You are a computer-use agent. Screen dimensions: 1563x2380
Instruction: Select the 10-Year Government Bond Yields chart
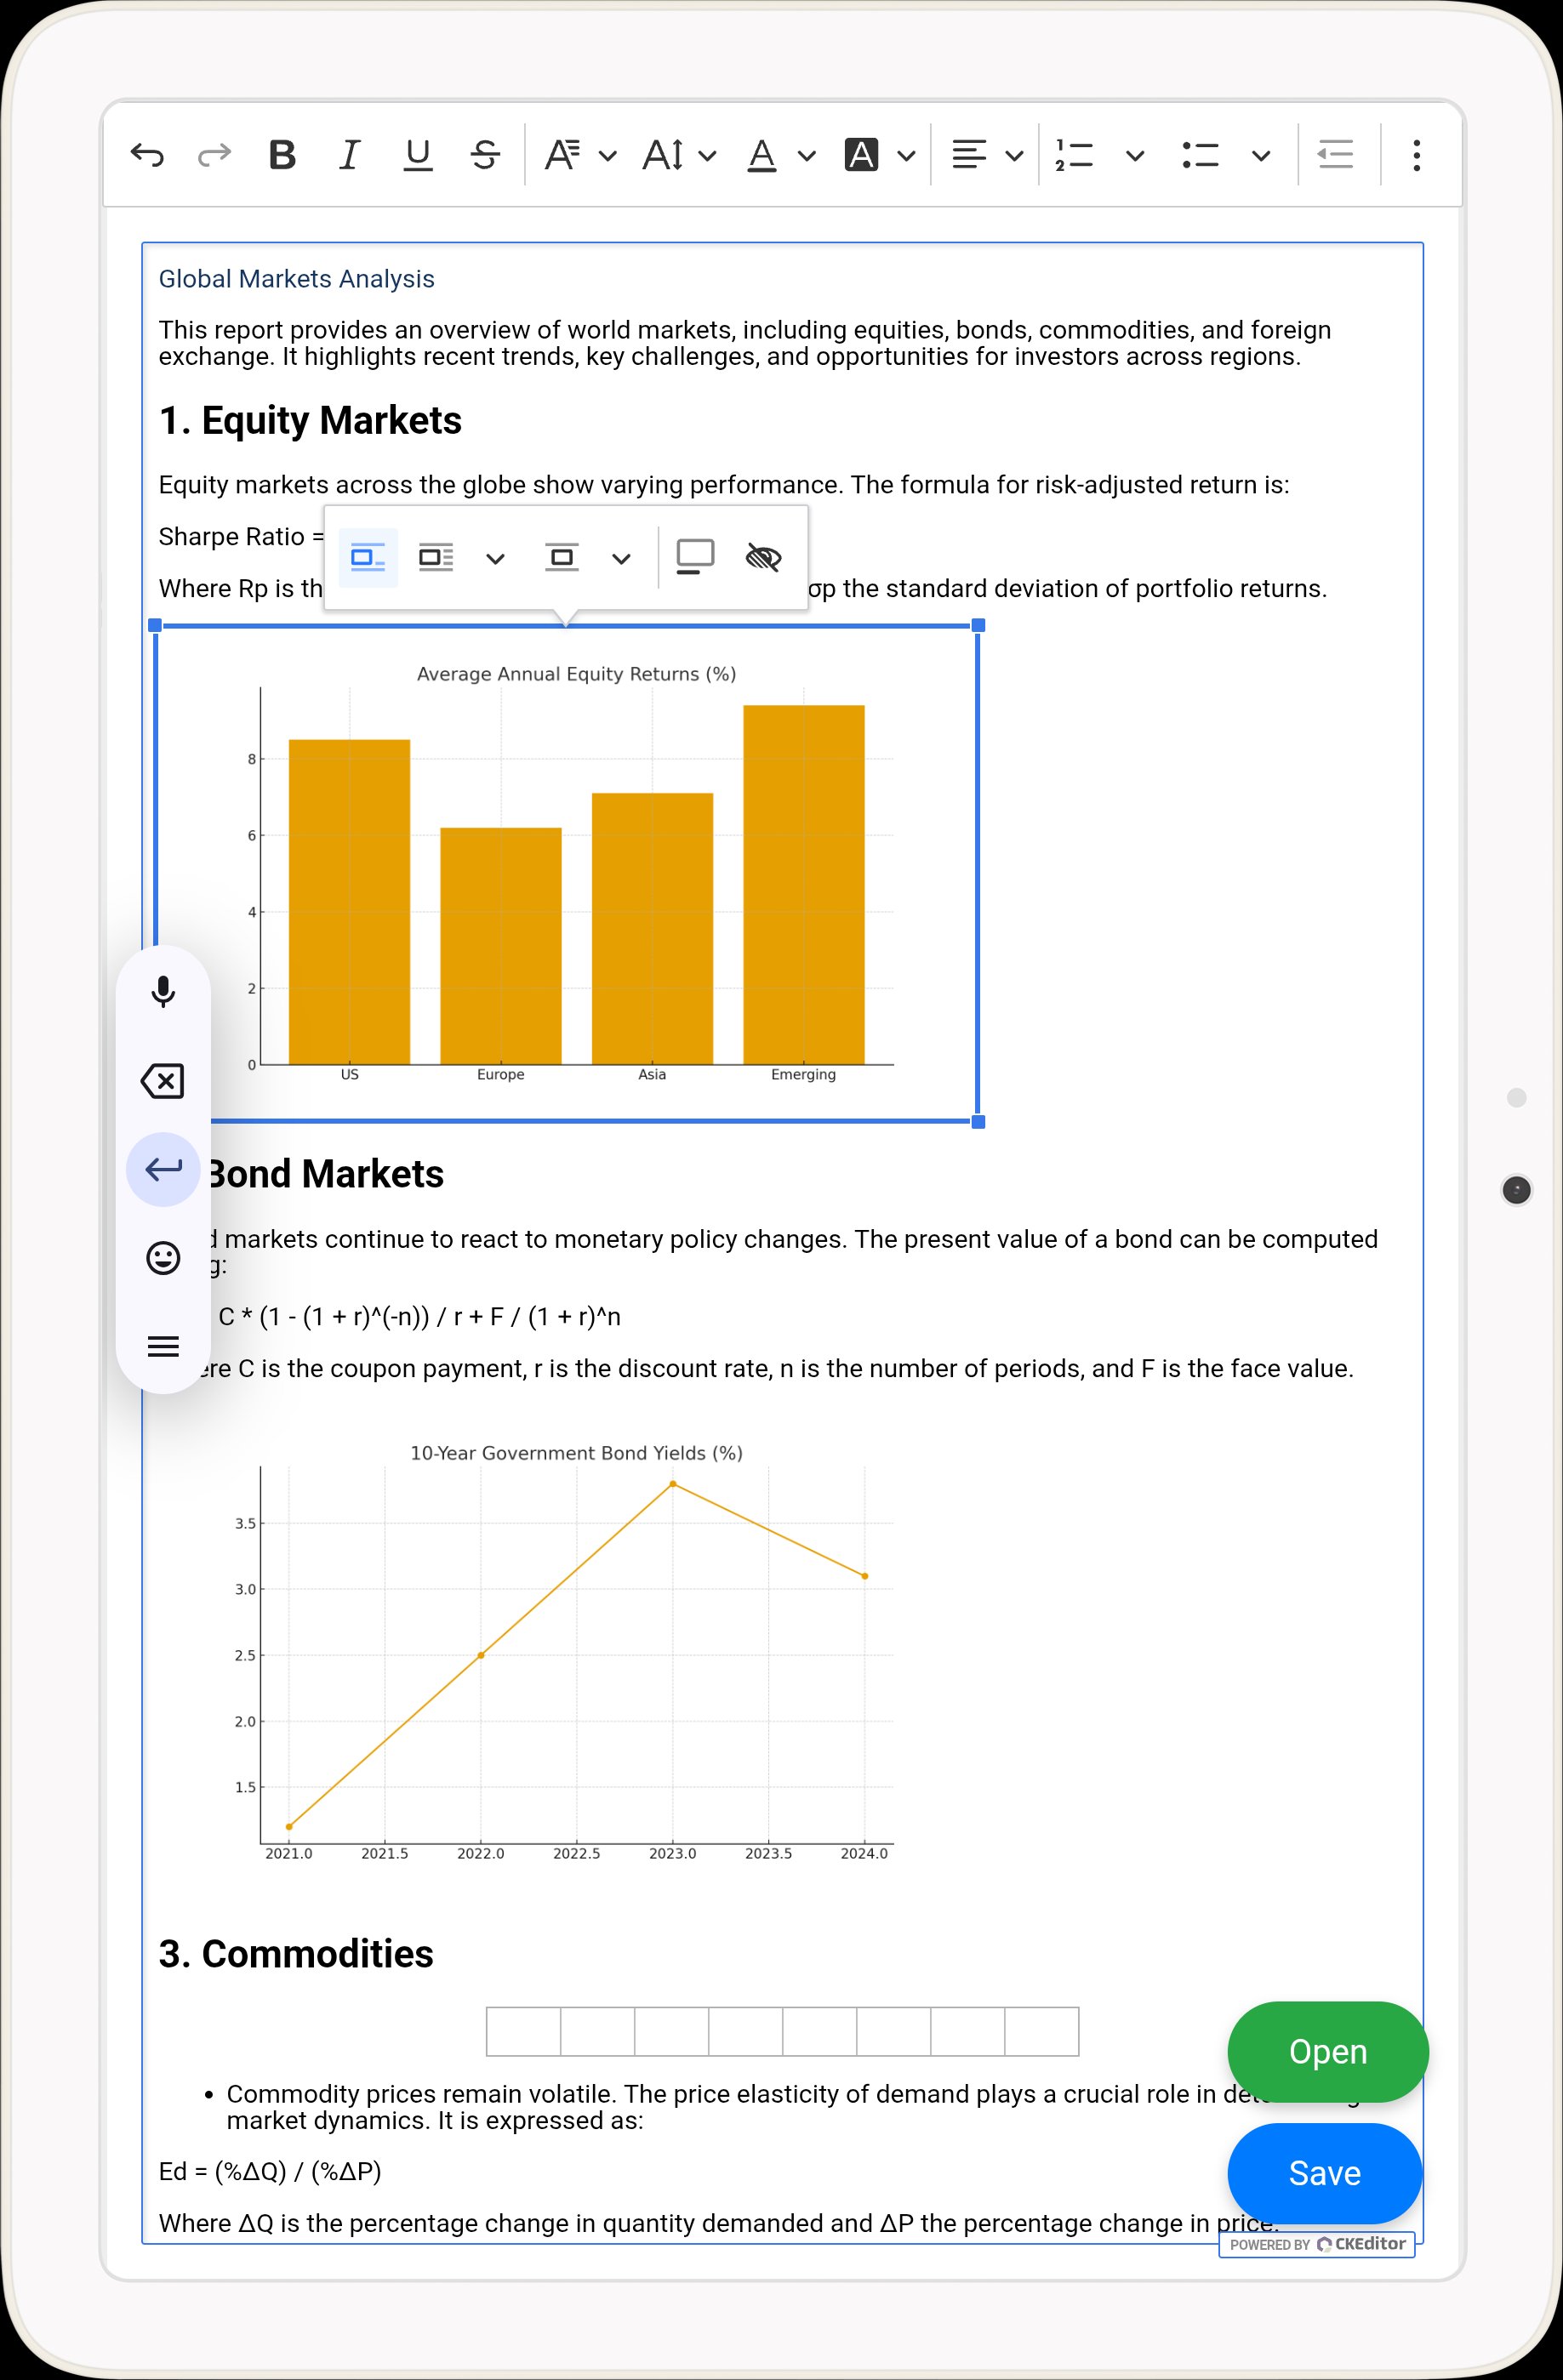click(x=567, y=1652)
